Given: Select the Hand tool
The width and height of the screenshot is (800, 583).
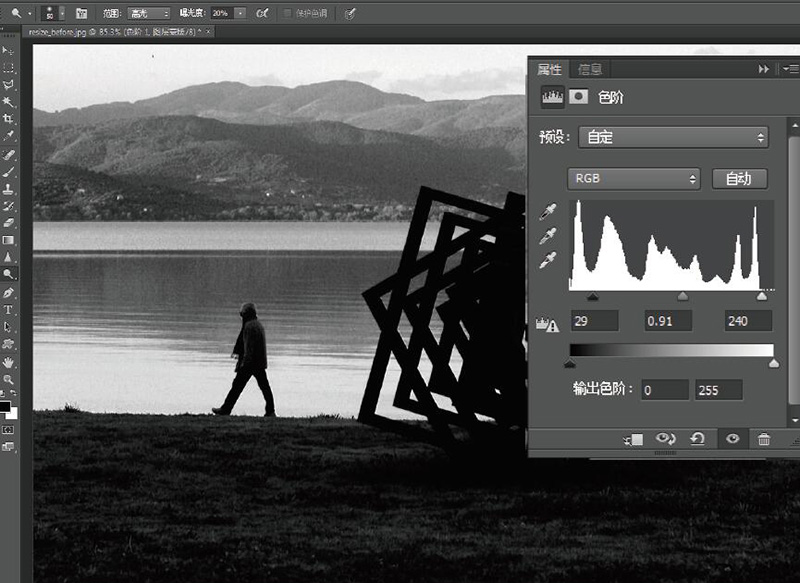Looking at the screenshot, I should click(9, 361).
